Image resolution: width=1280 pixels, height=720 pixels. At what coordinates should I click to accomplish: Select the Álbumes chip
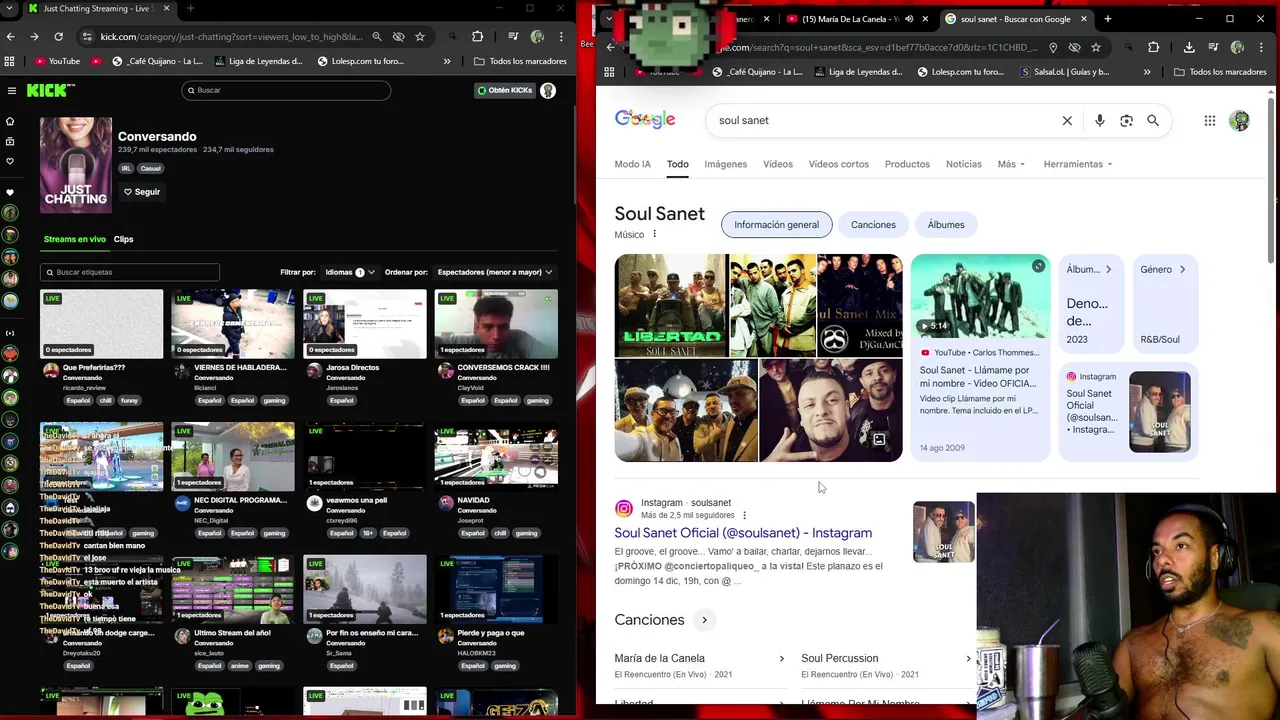[x=946, y=225]
